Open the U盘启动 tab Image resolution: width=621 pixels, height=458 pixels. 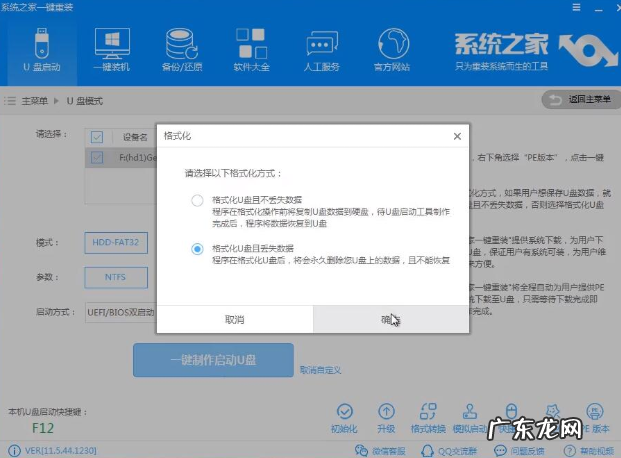42,50
